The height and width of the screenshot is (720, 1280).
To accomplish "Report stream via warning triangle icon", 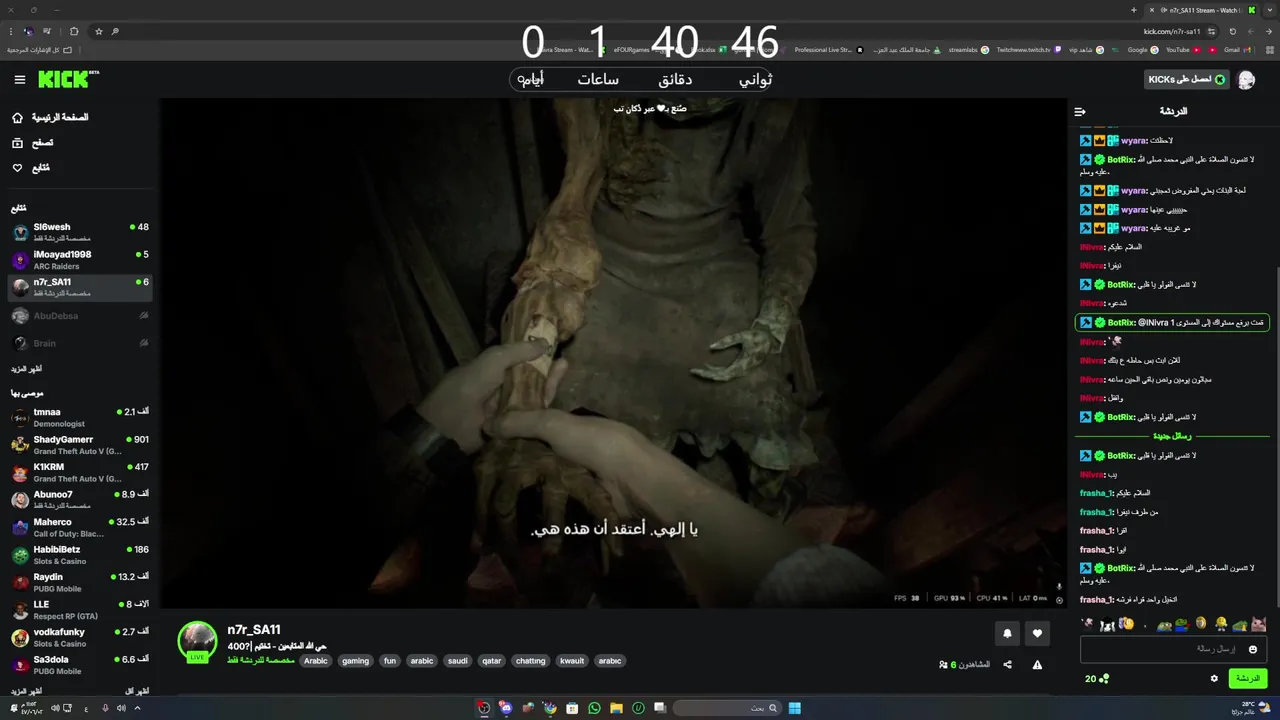I will pos(1037,665).
